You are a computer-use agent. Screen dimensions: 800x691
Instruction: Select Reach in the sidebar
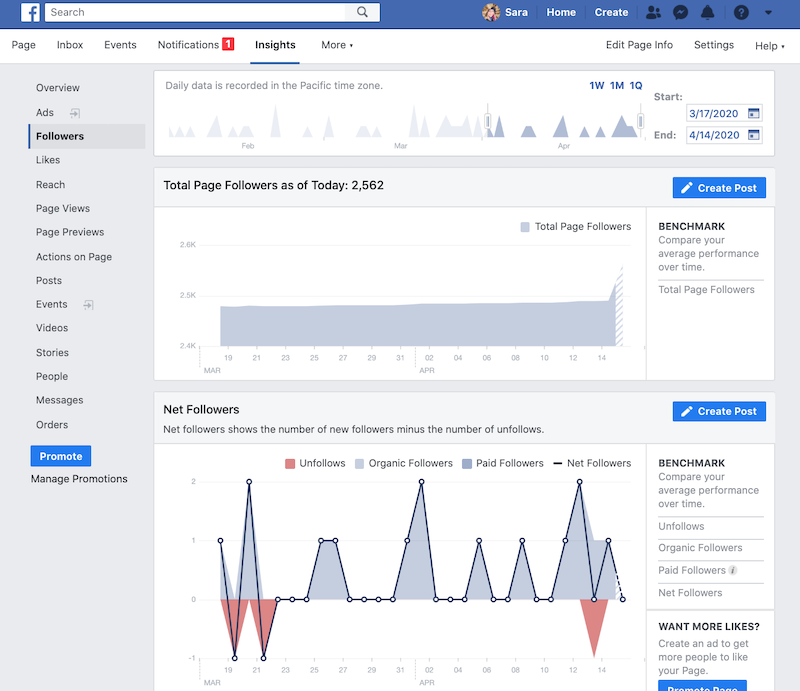51,185
